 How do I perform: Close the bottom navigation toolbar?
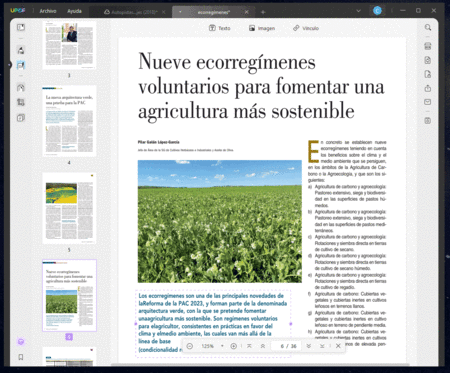click(338, 346)
